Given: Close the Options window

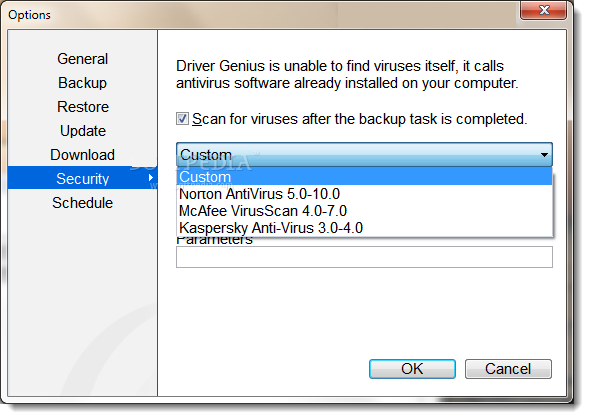Looking at the screenshot, I should click(544, 10).
